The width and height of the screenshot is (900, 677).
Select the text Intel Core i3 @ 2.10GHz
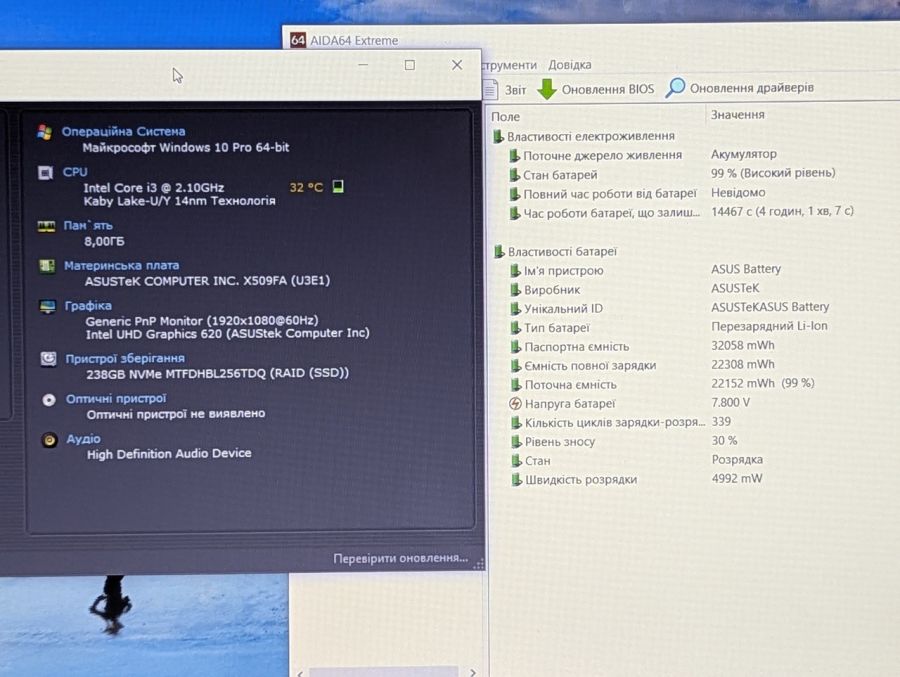pyautogui.click(x=154, y=188)
